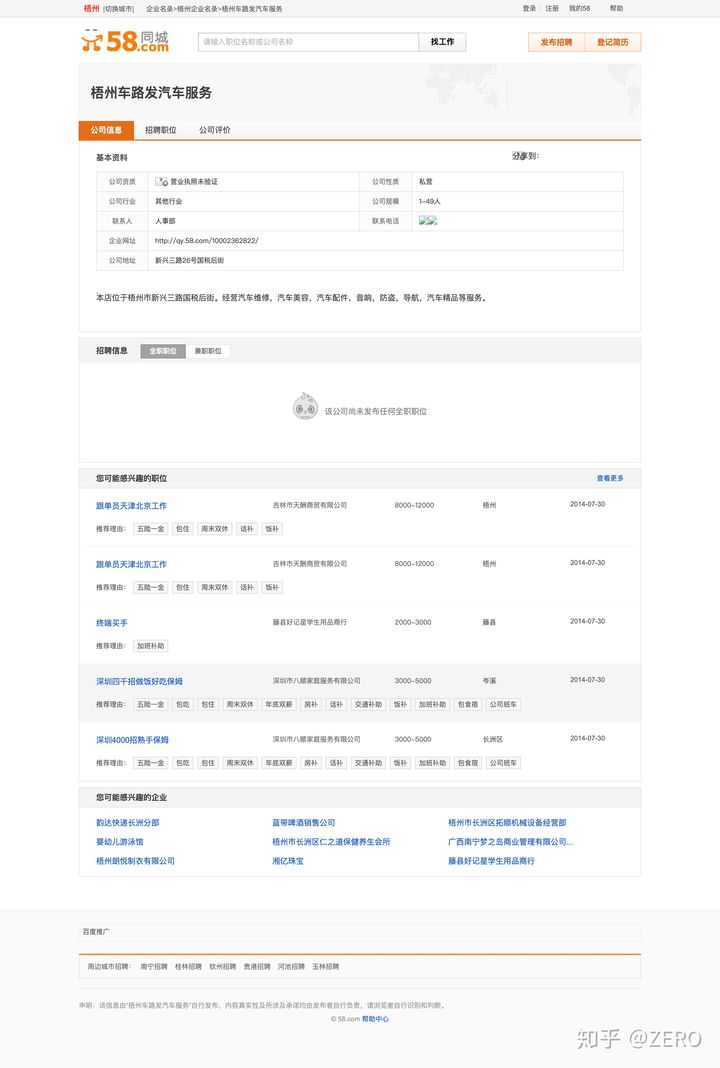Click 切换城市 in the top bar
Screen dimensions: 720x1068
coord(119,9)
